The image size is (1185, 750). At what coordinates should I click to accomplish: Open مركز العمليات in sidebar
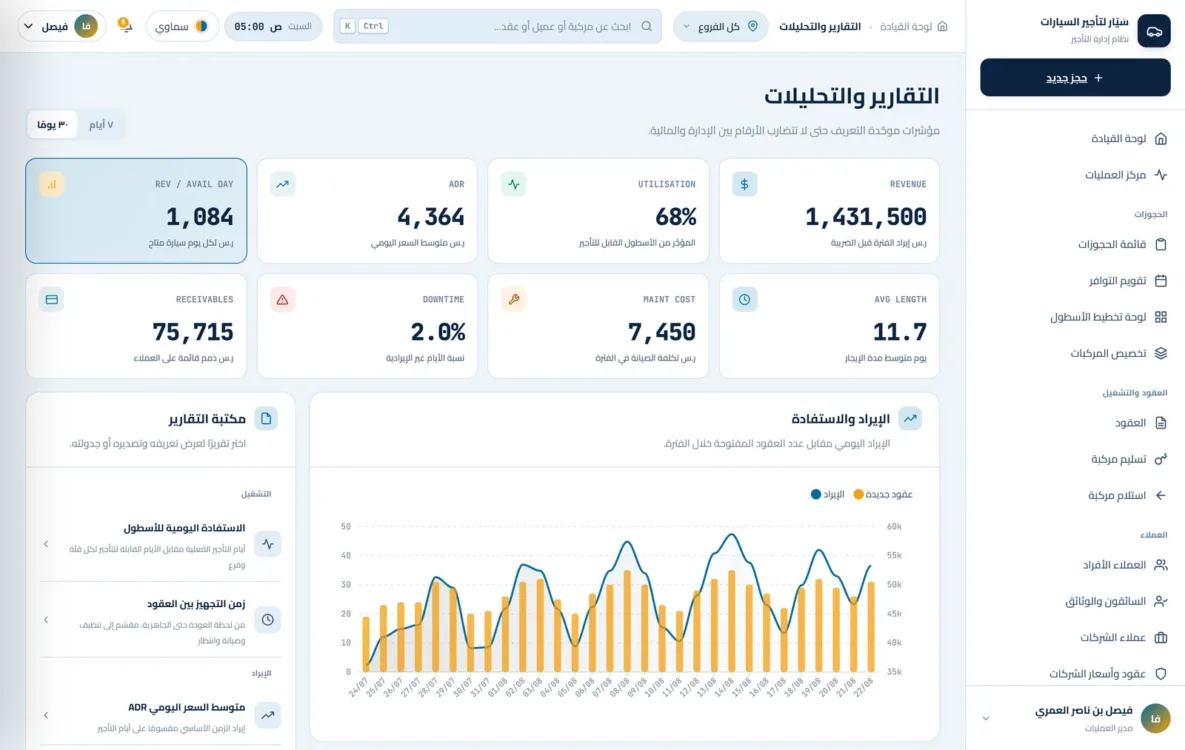(1075, 175)
